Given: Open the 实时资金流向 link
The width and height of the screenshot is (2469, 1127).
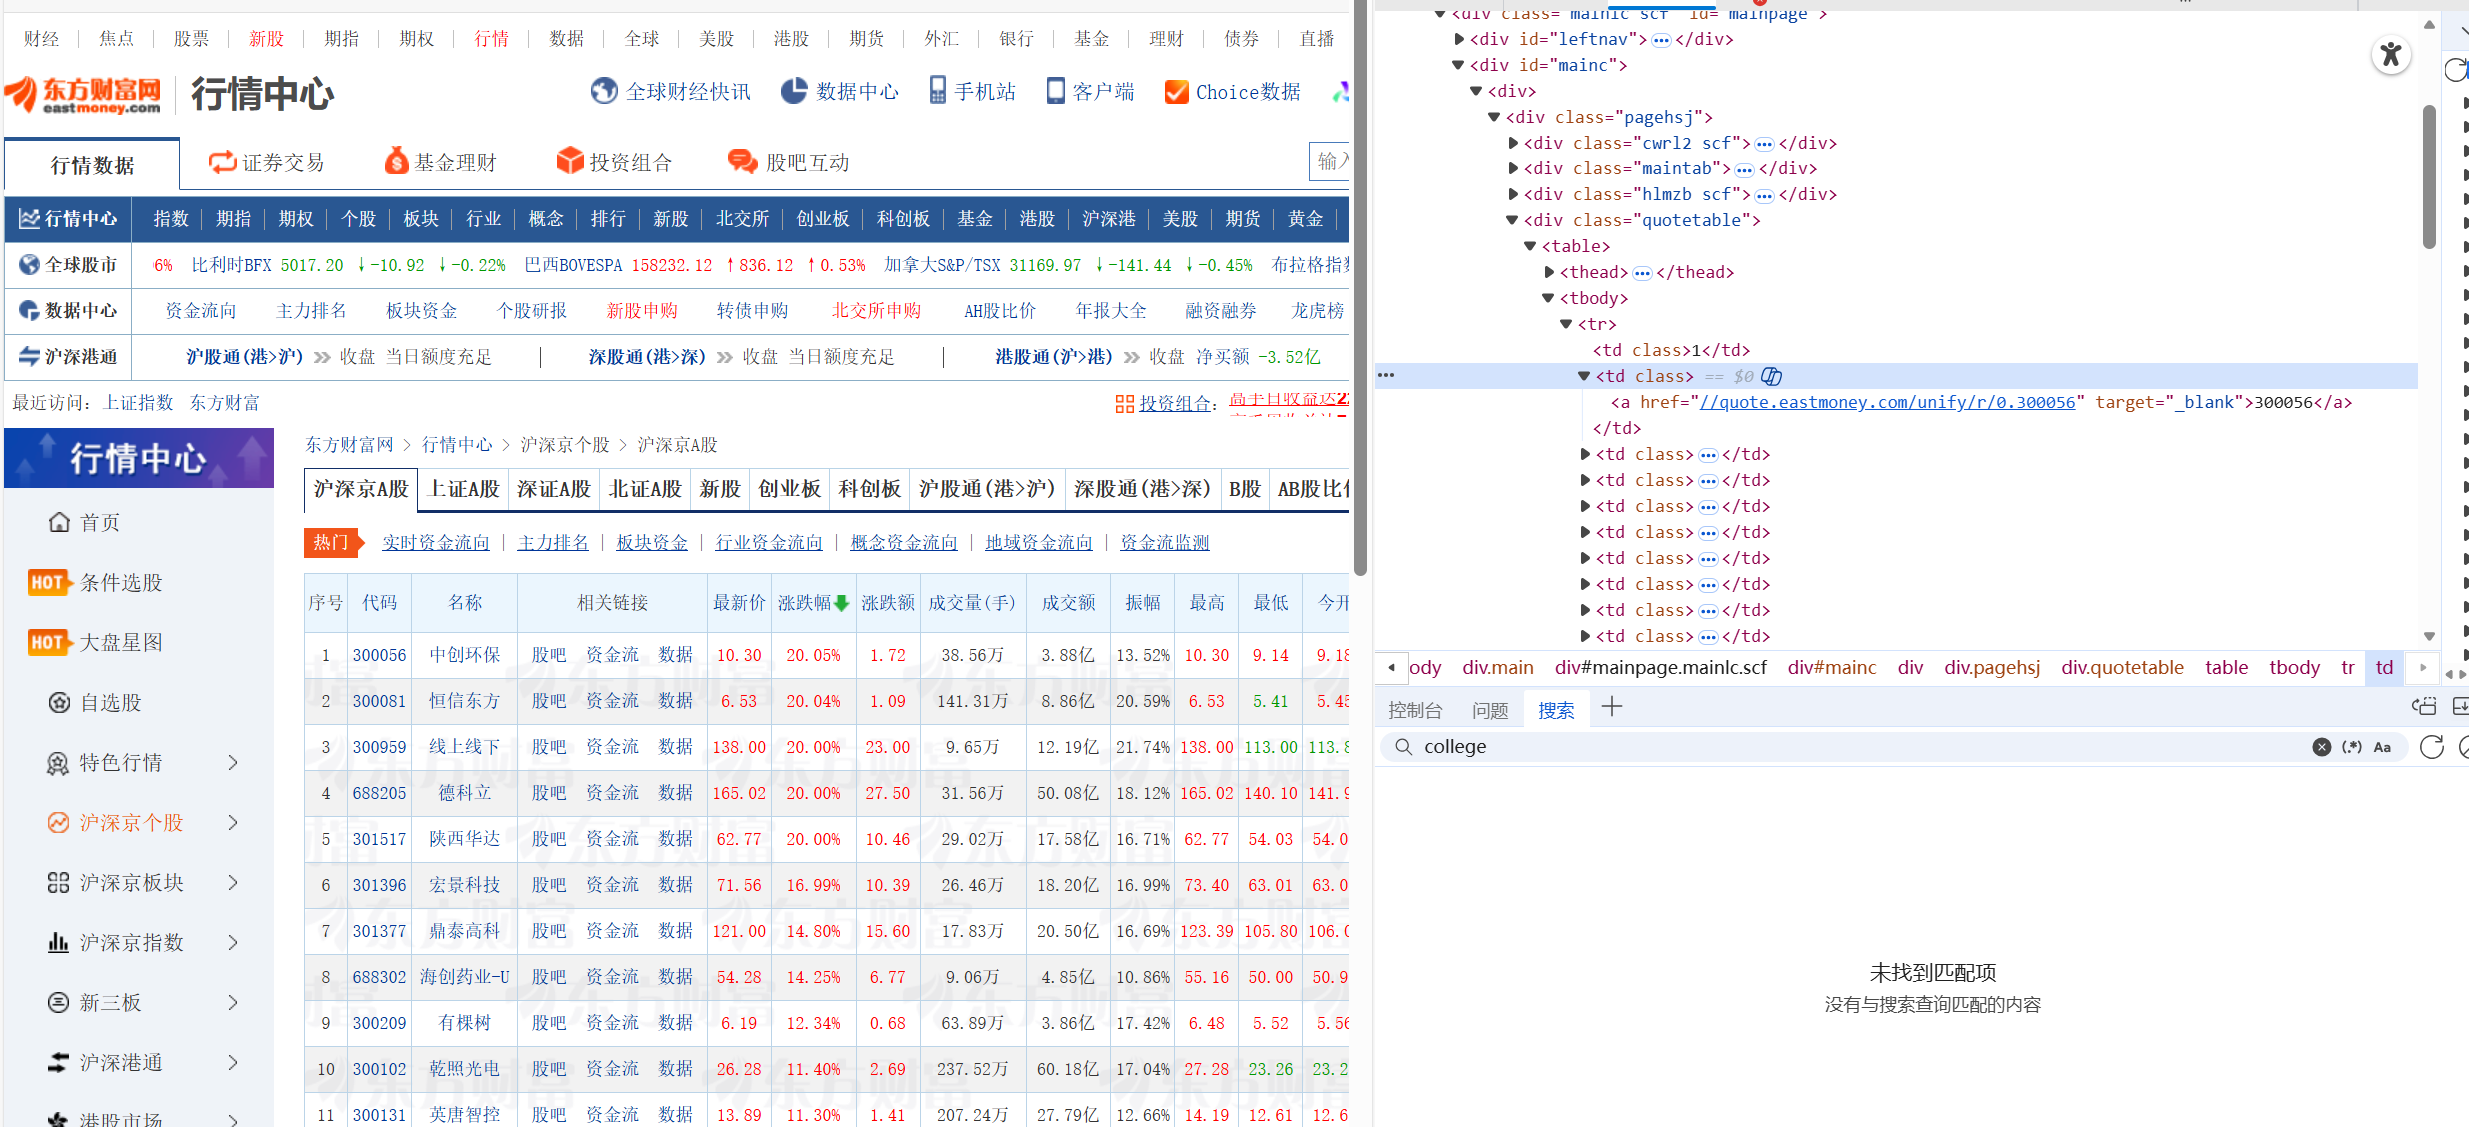Looking at the screenshot, I should click(436, 542).
